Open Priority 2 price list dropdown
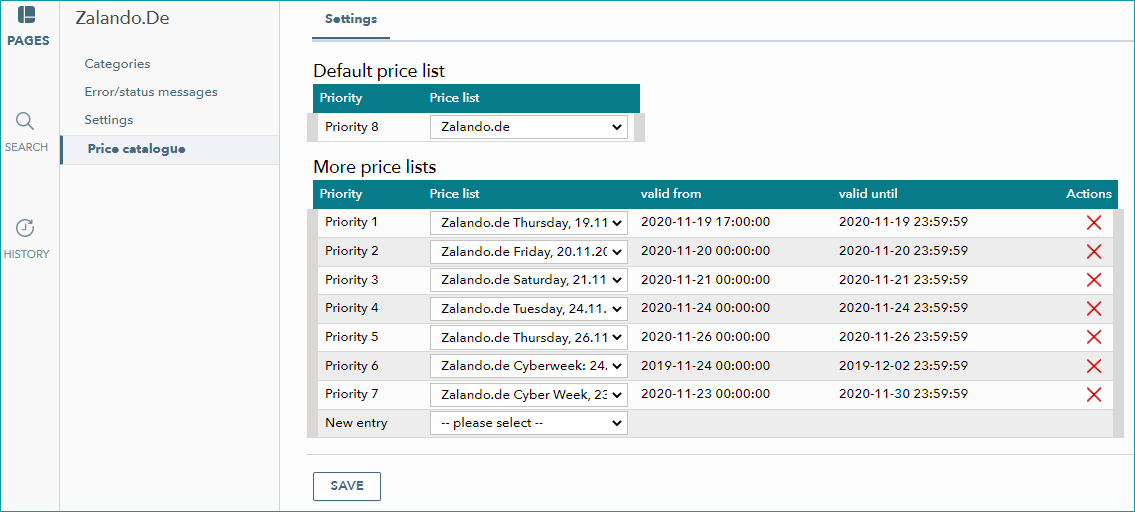Screen dimensions: 1135x512 (x=528, y=251)
